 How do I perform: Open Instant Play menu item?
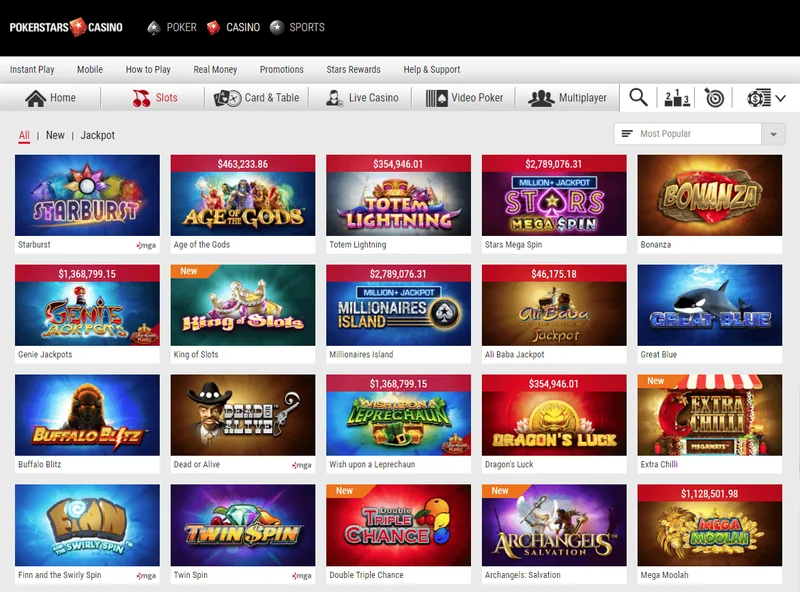(32, 69)
